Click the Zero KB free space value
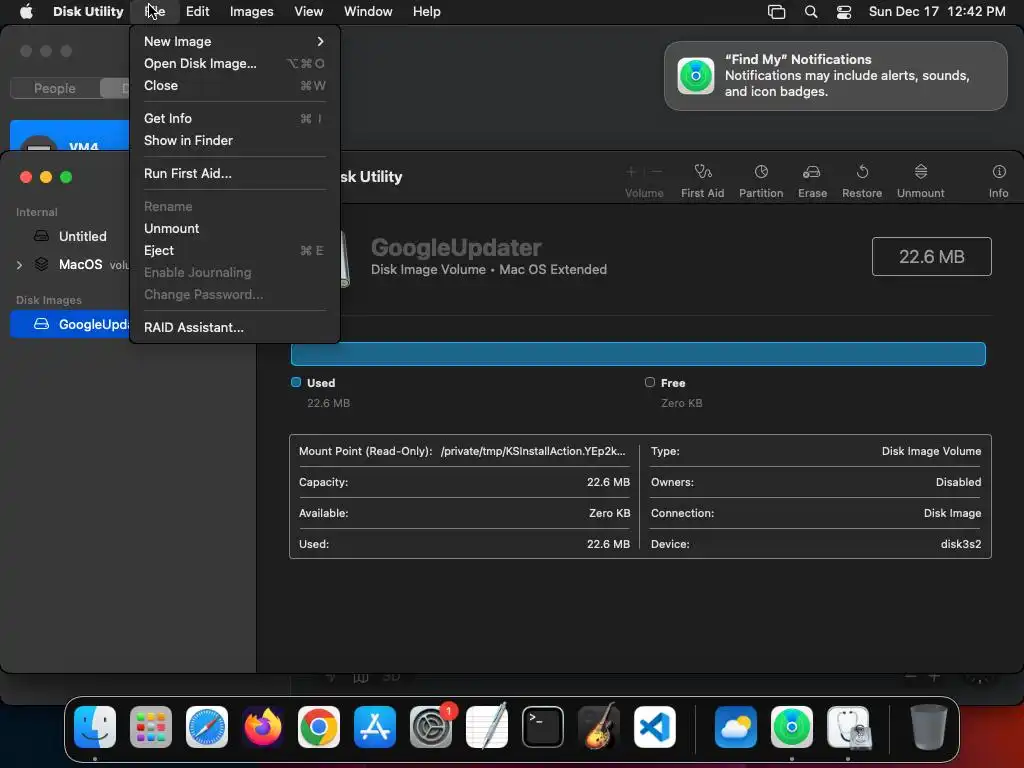 click(681, 403)
